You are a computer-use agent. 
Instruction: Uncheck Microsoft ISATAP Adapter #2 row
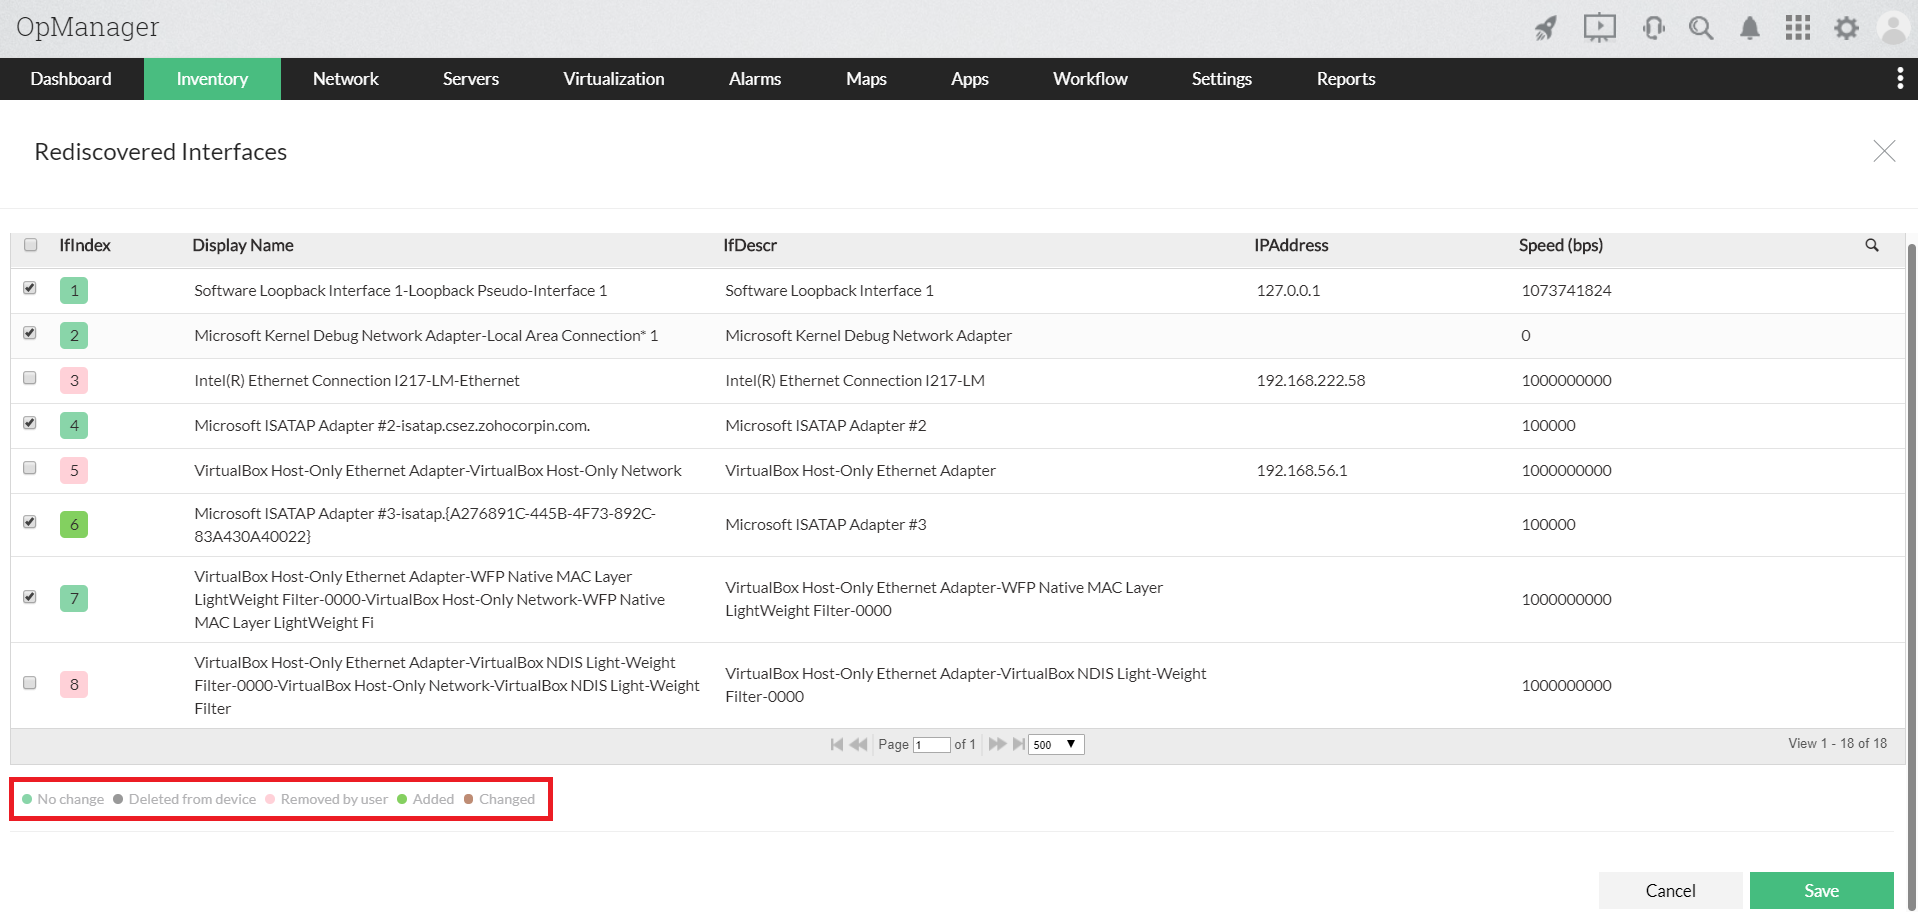point(30,423)
